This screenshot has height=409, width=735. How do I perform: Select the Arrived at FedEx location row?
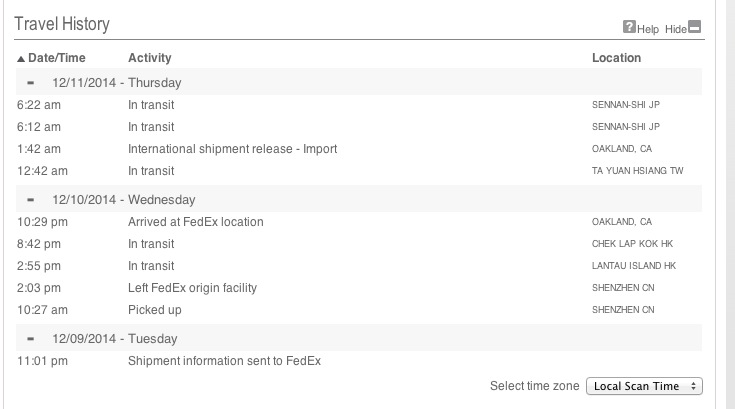pyautogui.click(x=359, y=222)
